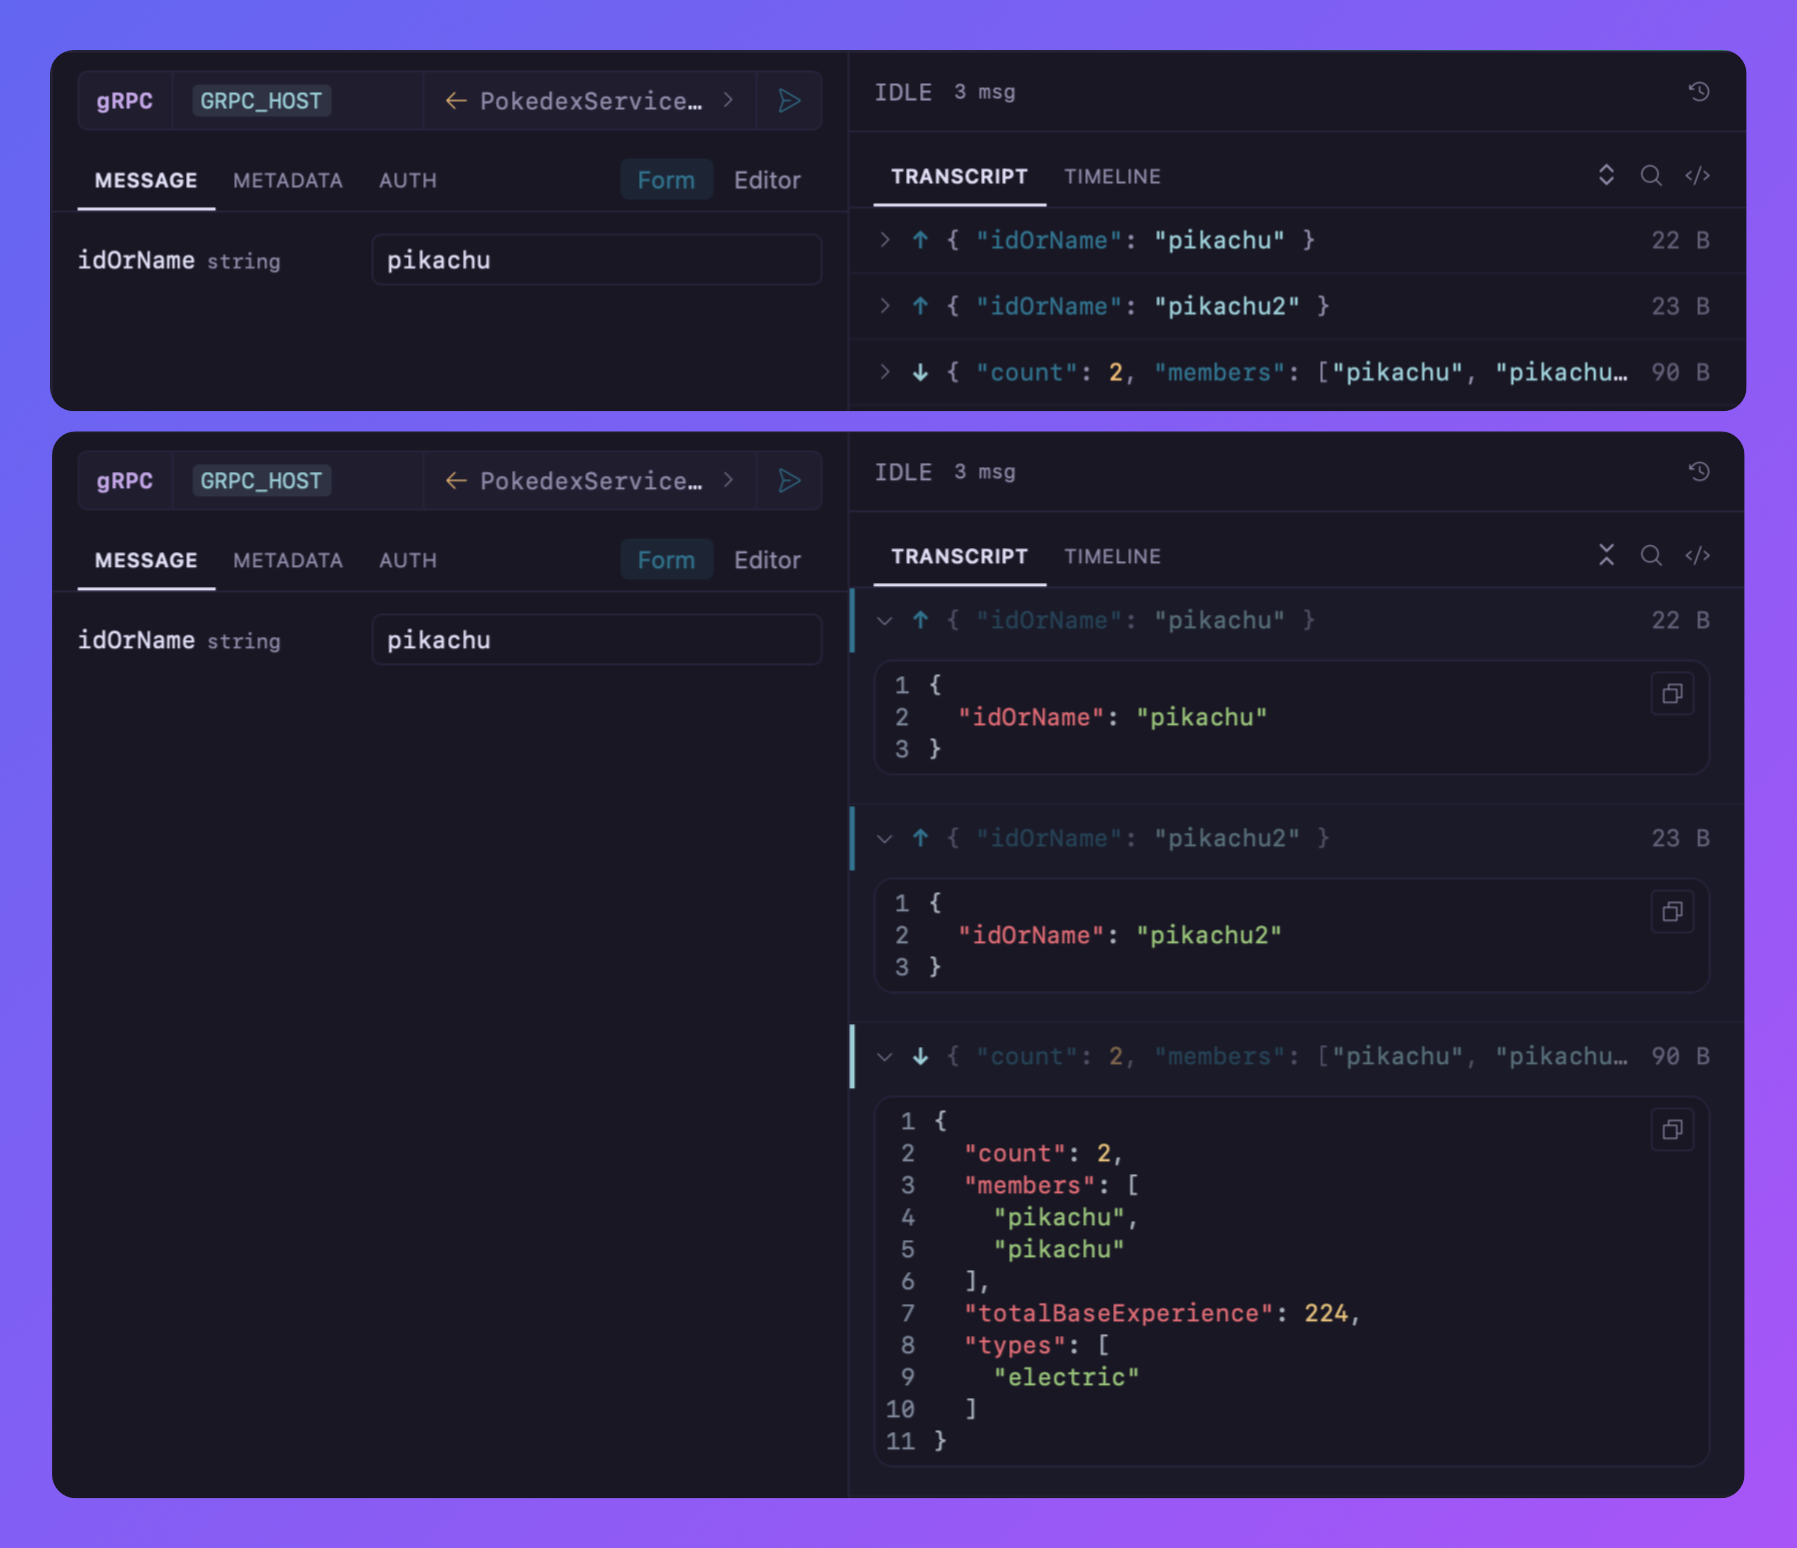This screenshot has height=1548, width=1797.
Task: Switch to Form mode in bottom panel
Action: [x=666, y=560]
